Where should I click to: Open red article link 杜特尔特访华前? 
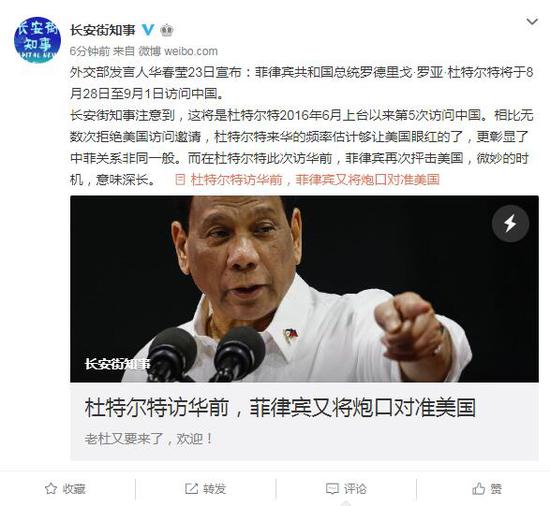(315, 180)
